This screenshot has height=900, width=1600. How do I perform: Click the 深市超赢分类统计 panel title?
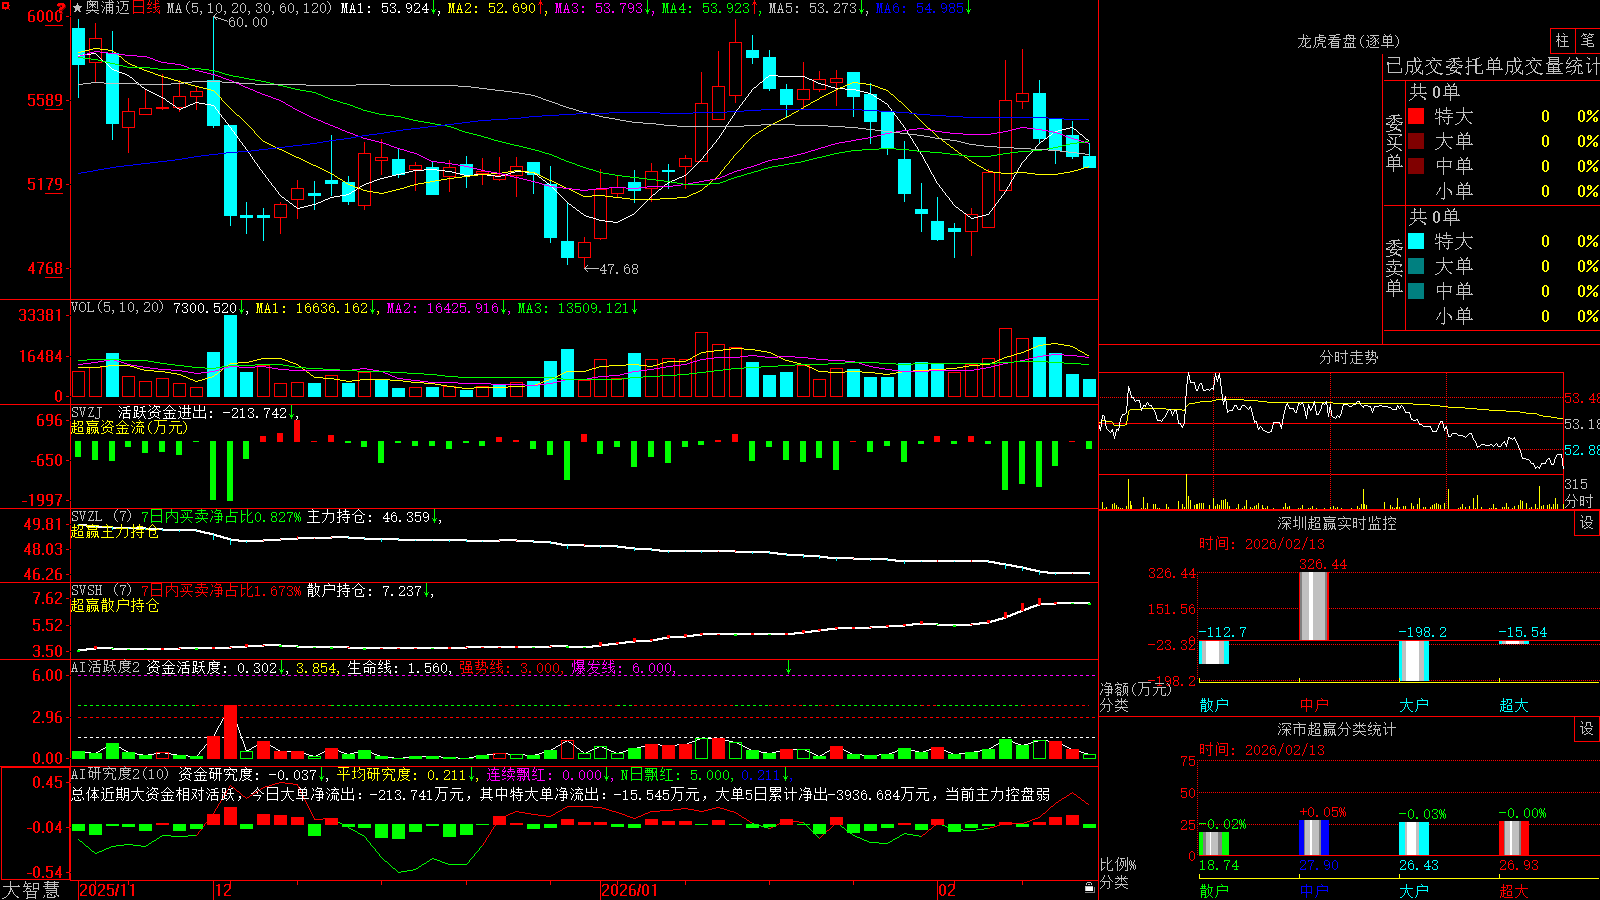pyautogui.click(x=1337, y=729)
